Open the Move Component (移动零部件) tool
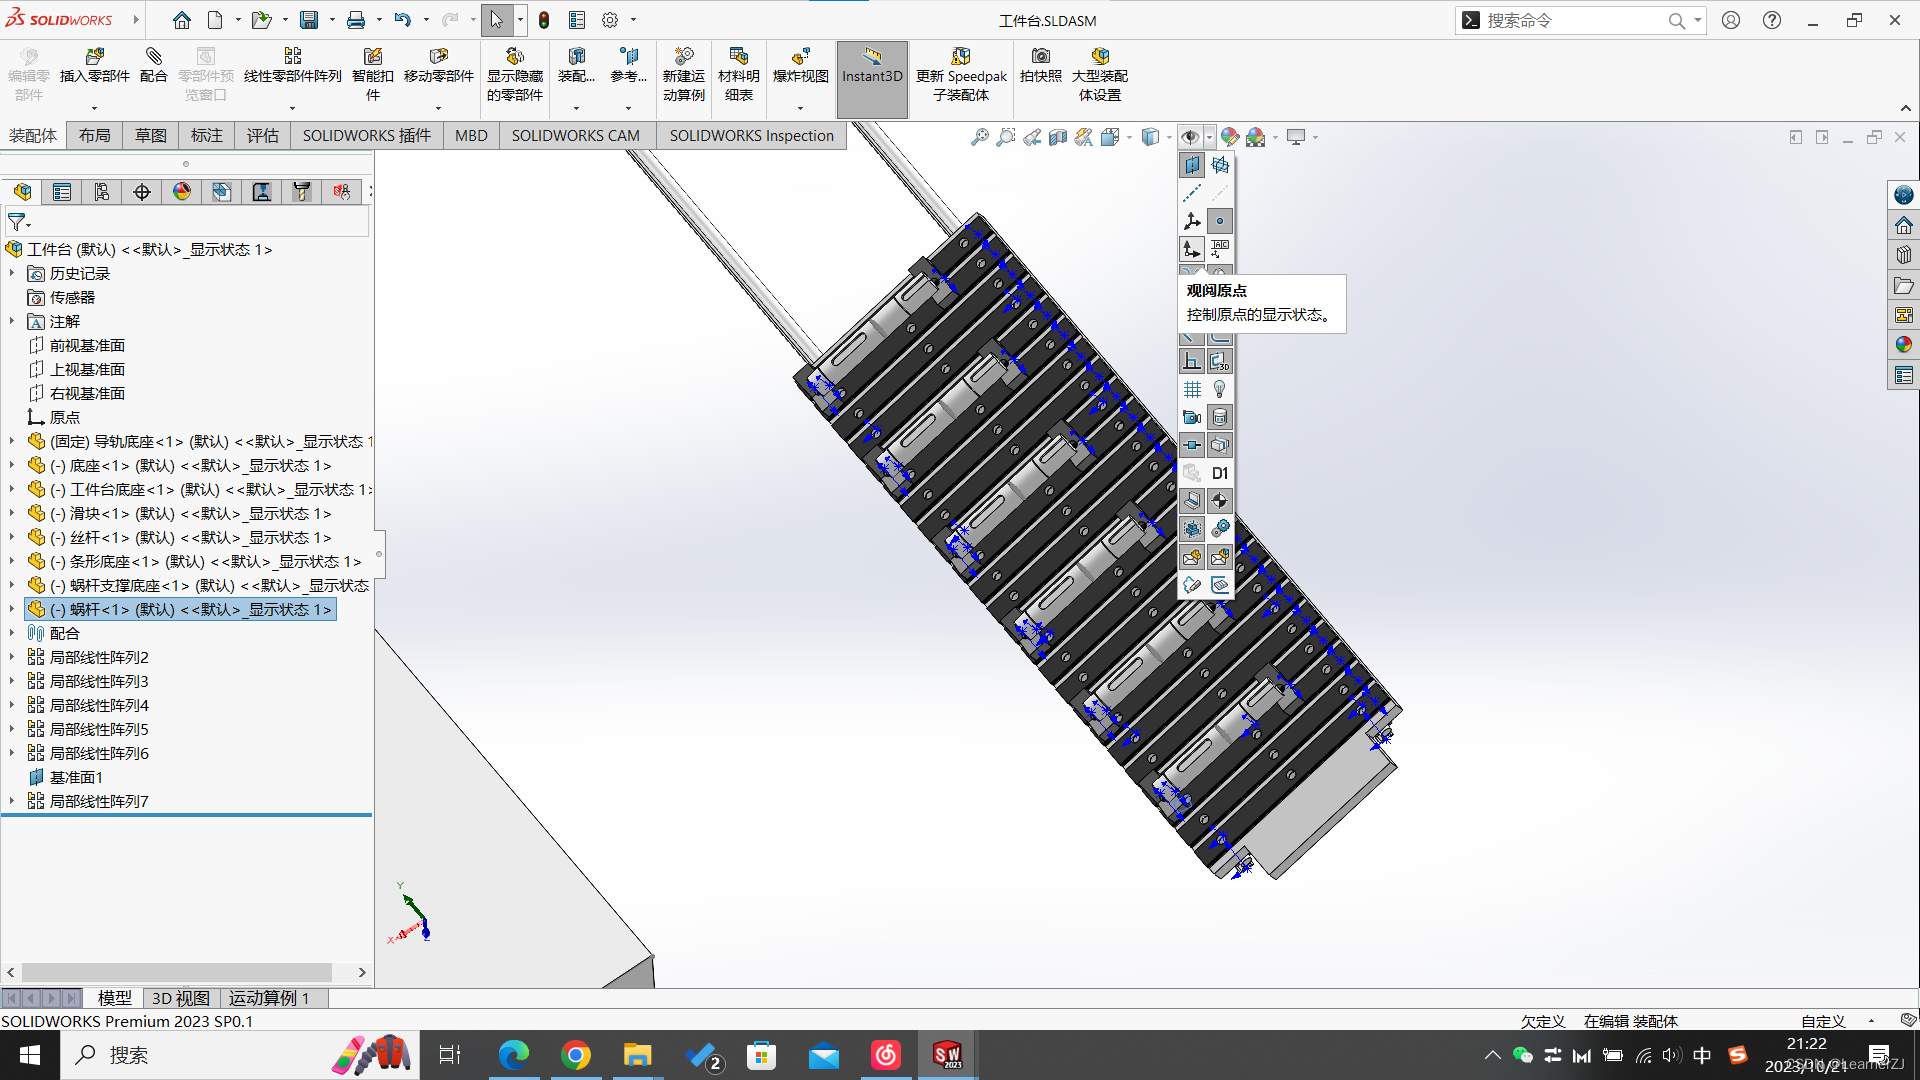 point(438,65)
